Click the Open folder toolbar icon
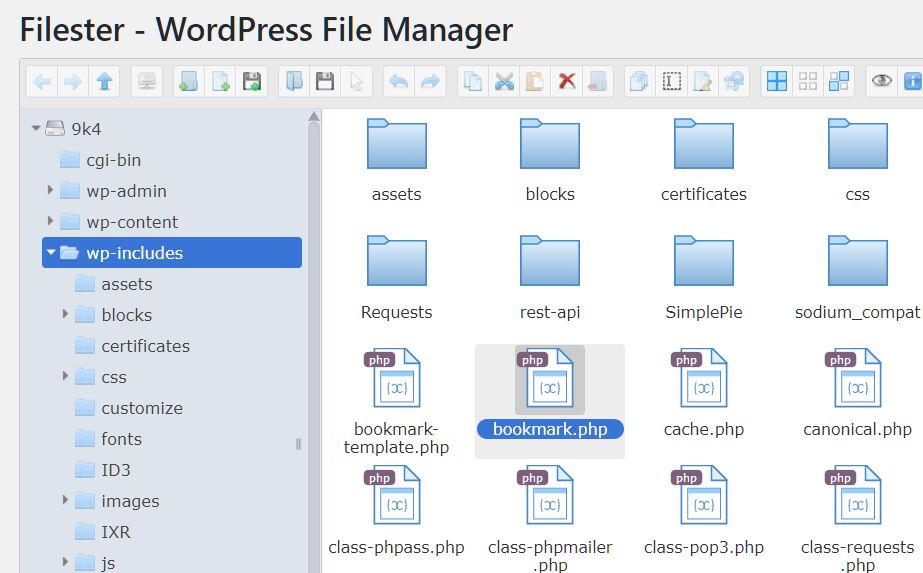923x573 pixels. [x=294, y=81]
